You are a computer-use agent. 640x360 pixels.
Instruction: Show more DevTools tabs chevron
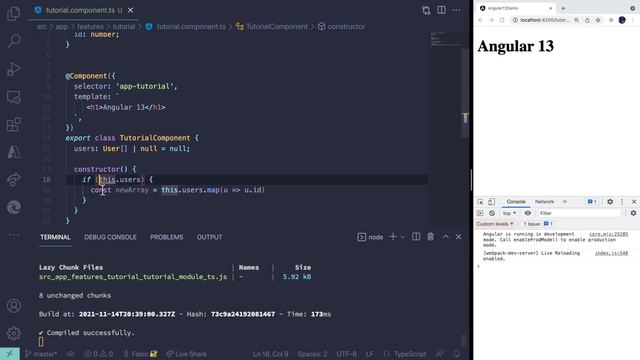[x=565, y=202]
